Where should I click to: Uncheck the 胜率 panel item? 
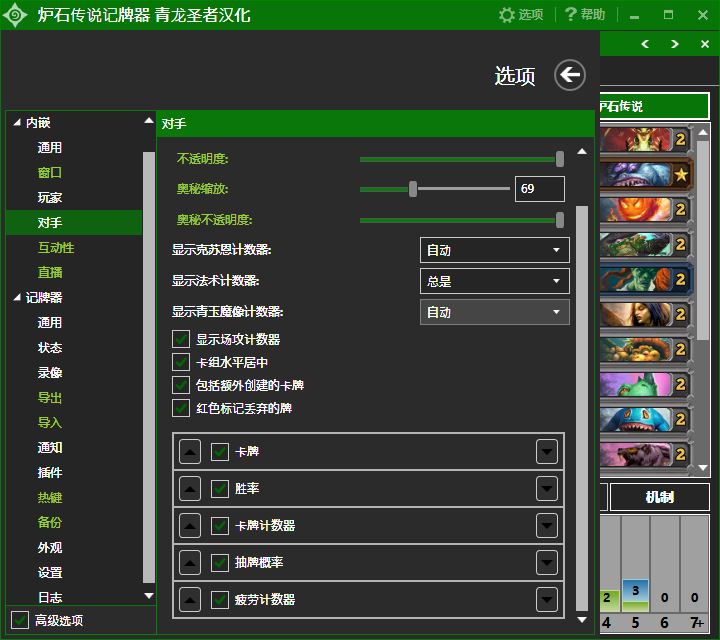coord(219,488)
